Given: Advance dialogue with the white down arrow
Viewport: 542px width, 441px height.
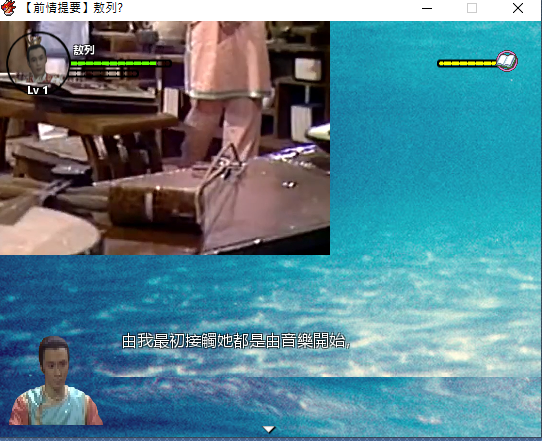Looking at the screenshot, I should [x=269, y=429].
